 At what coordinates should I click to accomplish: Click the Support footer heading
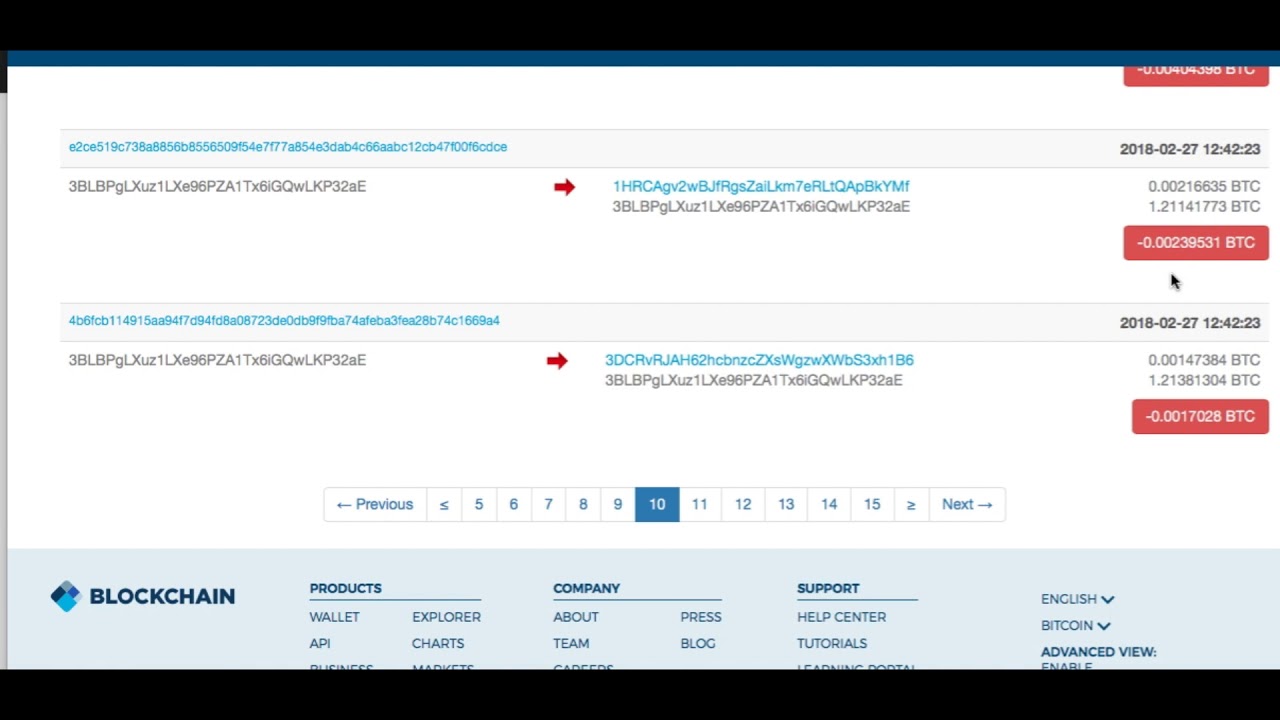pos(828,589)
